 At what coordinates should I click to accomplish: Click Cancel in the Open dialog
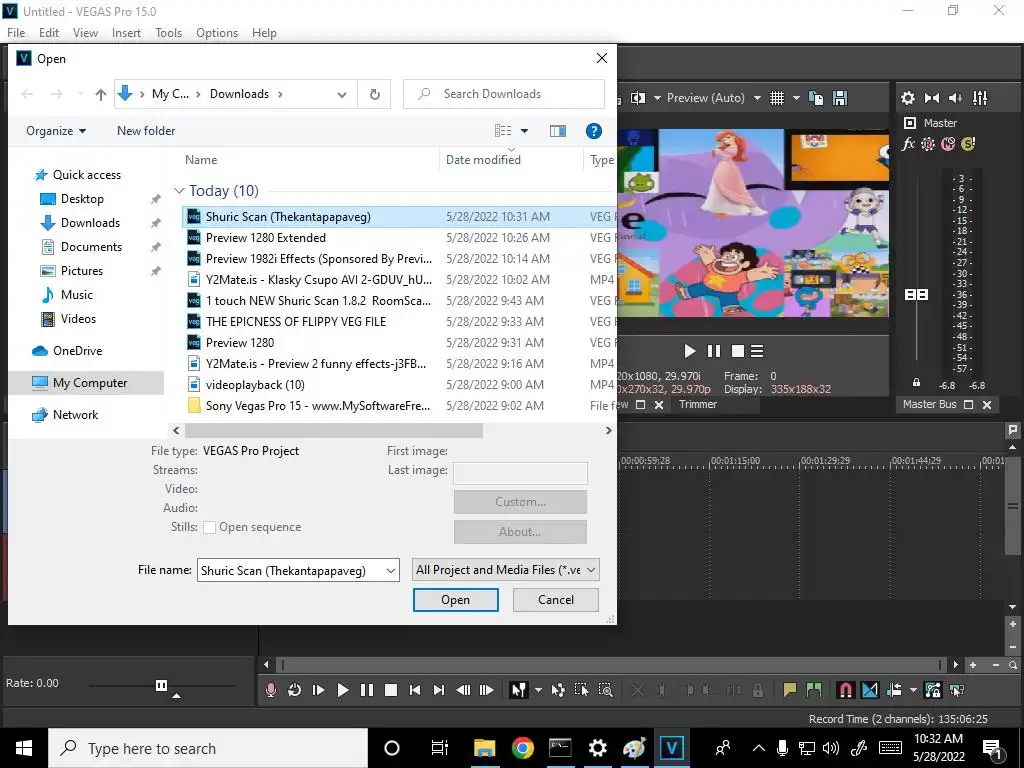[556, 600]
